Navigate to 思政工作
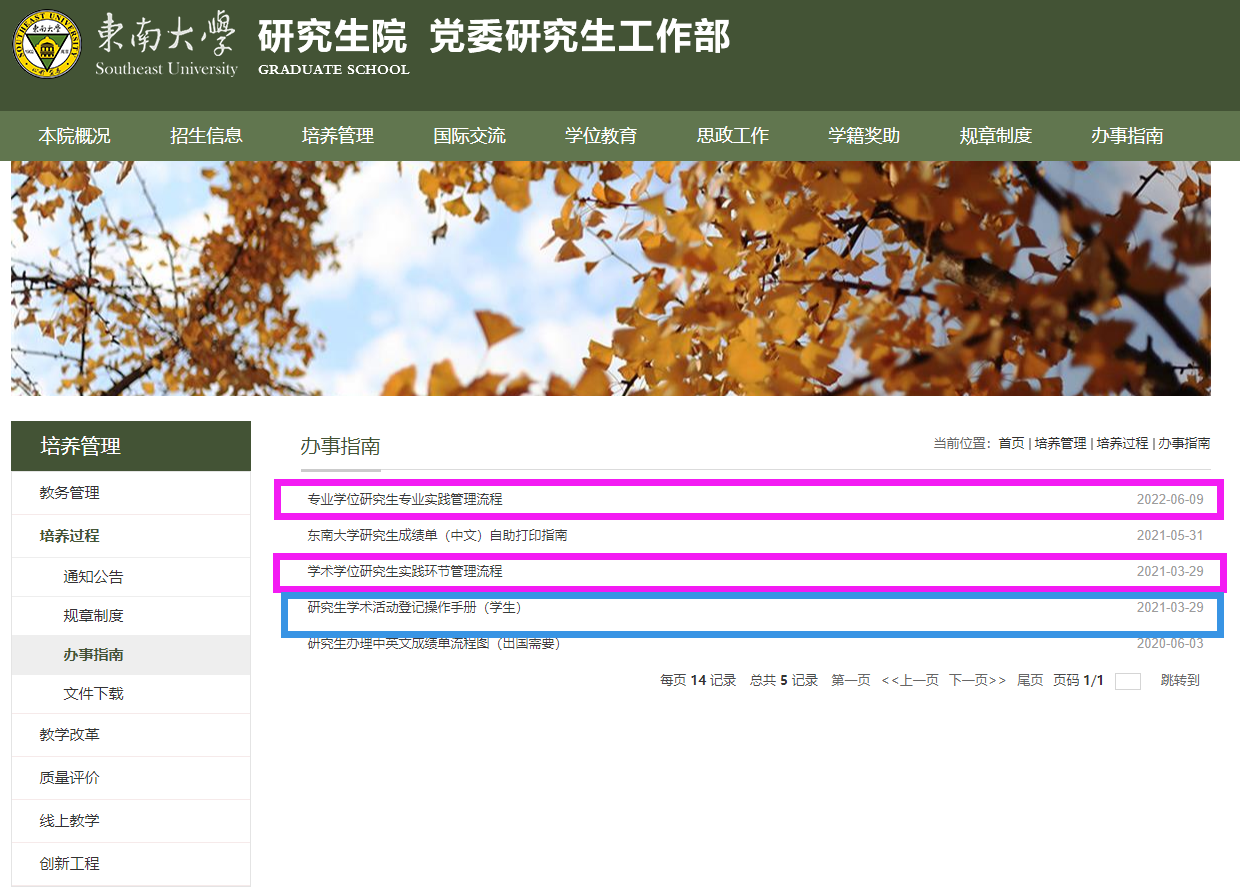 point(732,136)
